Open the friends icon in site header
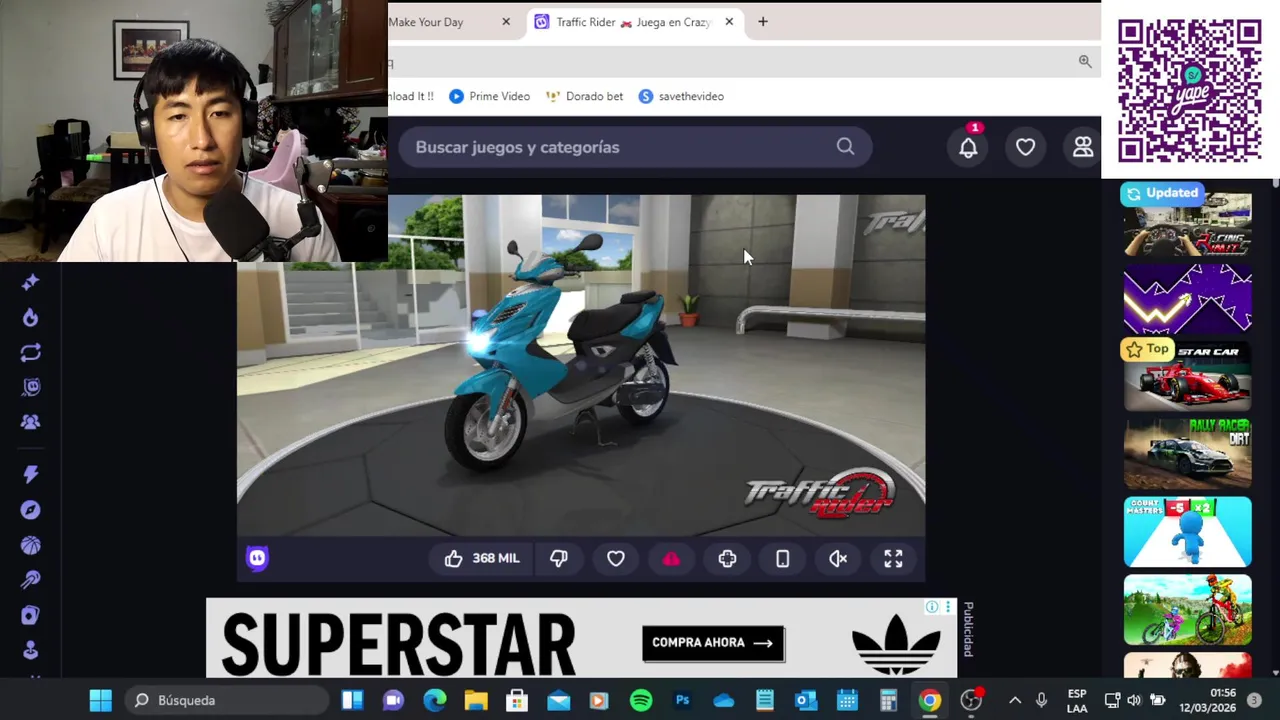 pos(1083,147)
